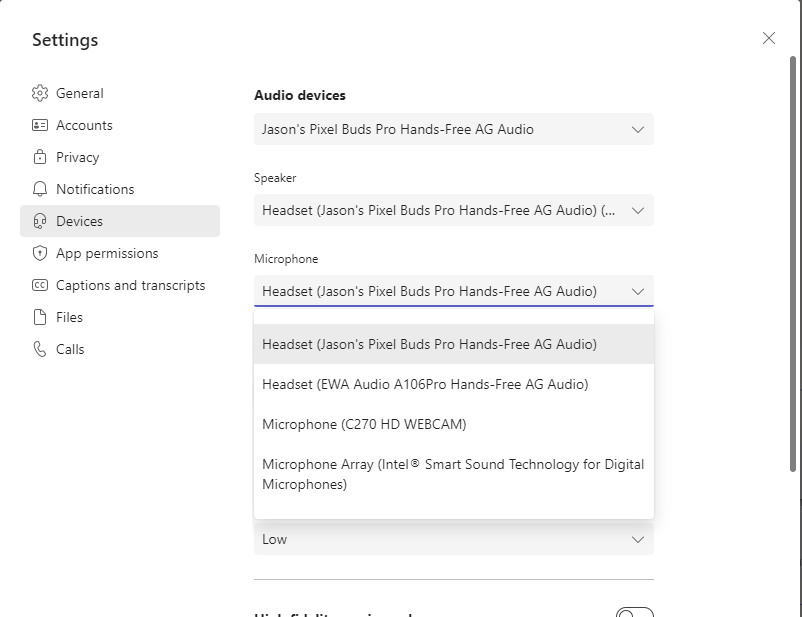Select EWA Audio A106Pro headset microphone

(454, 384)
